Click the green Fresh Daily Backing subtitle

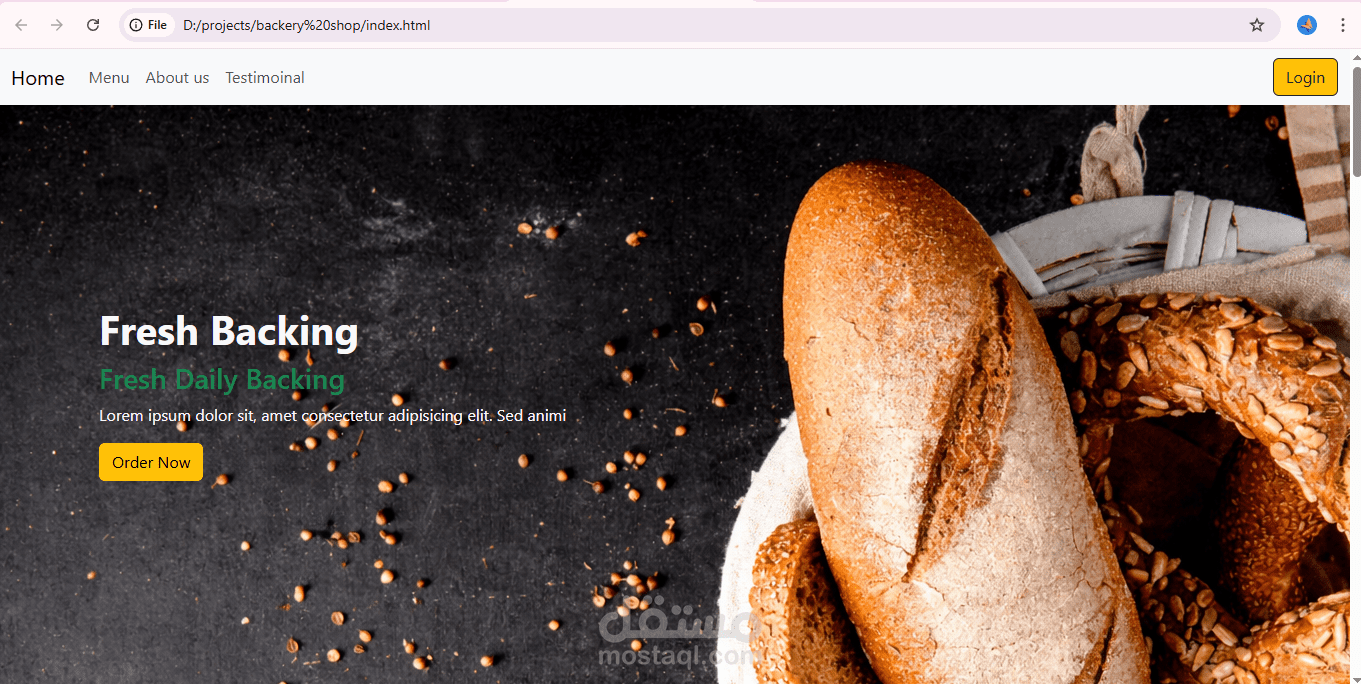coord(222,380)
